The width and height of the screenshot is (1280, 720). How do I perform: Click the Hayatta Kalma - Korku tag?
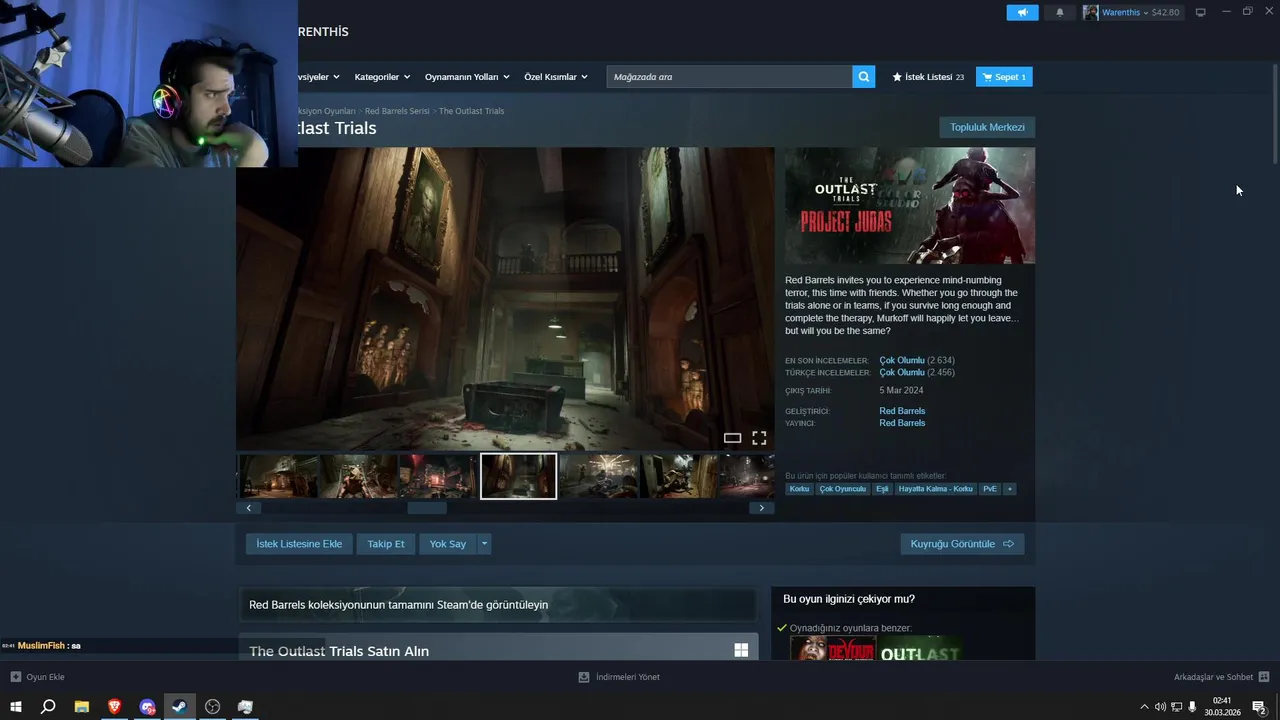pos(935,489)
